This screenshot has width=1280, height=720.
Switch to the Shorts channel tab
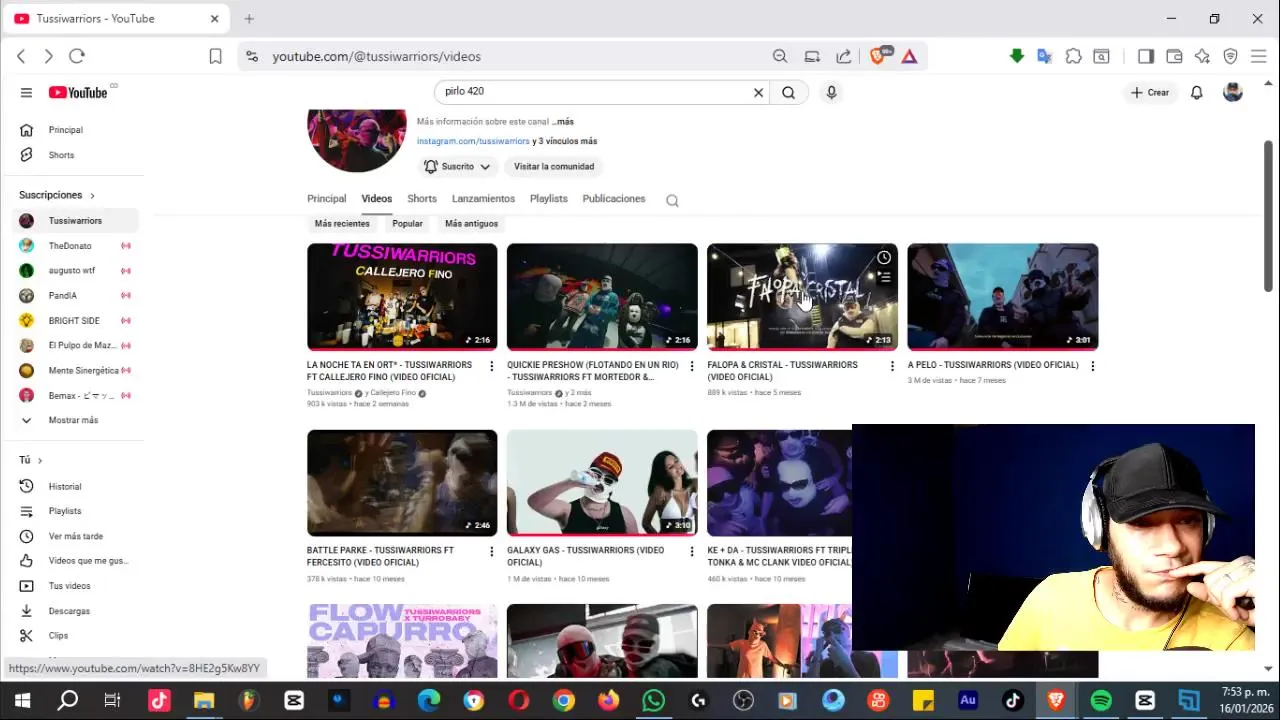pos(422,198)
